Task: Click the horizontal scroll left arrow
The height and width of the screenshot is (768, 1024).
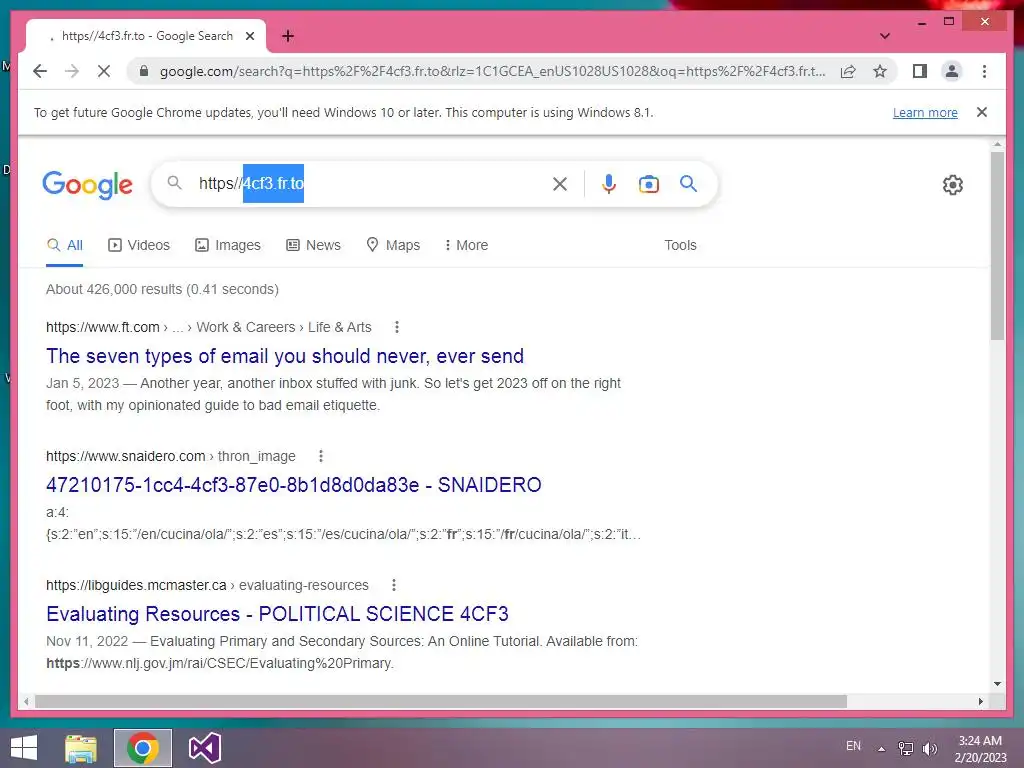Action: tap(25, 701)
